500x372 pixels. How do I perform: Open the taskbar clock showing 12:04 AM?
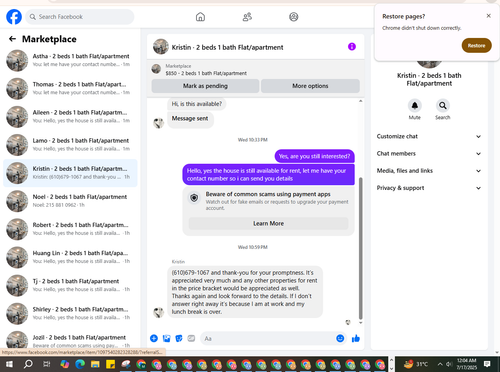tap(467, 364)
